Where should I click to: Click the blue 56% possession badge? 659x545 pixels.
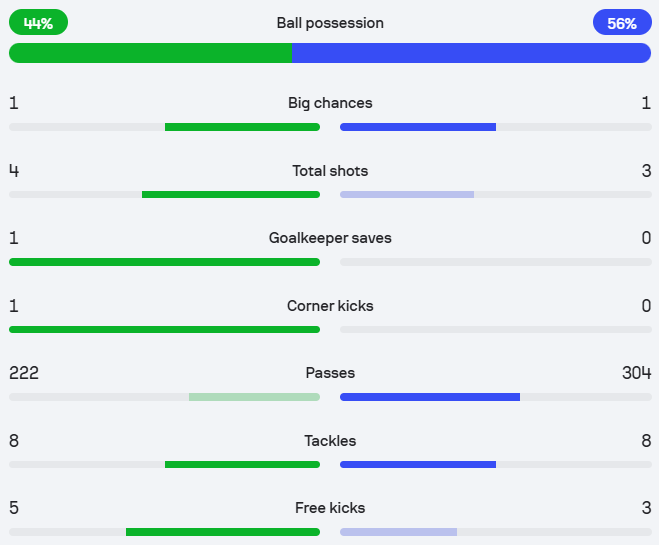coord(621,22)
